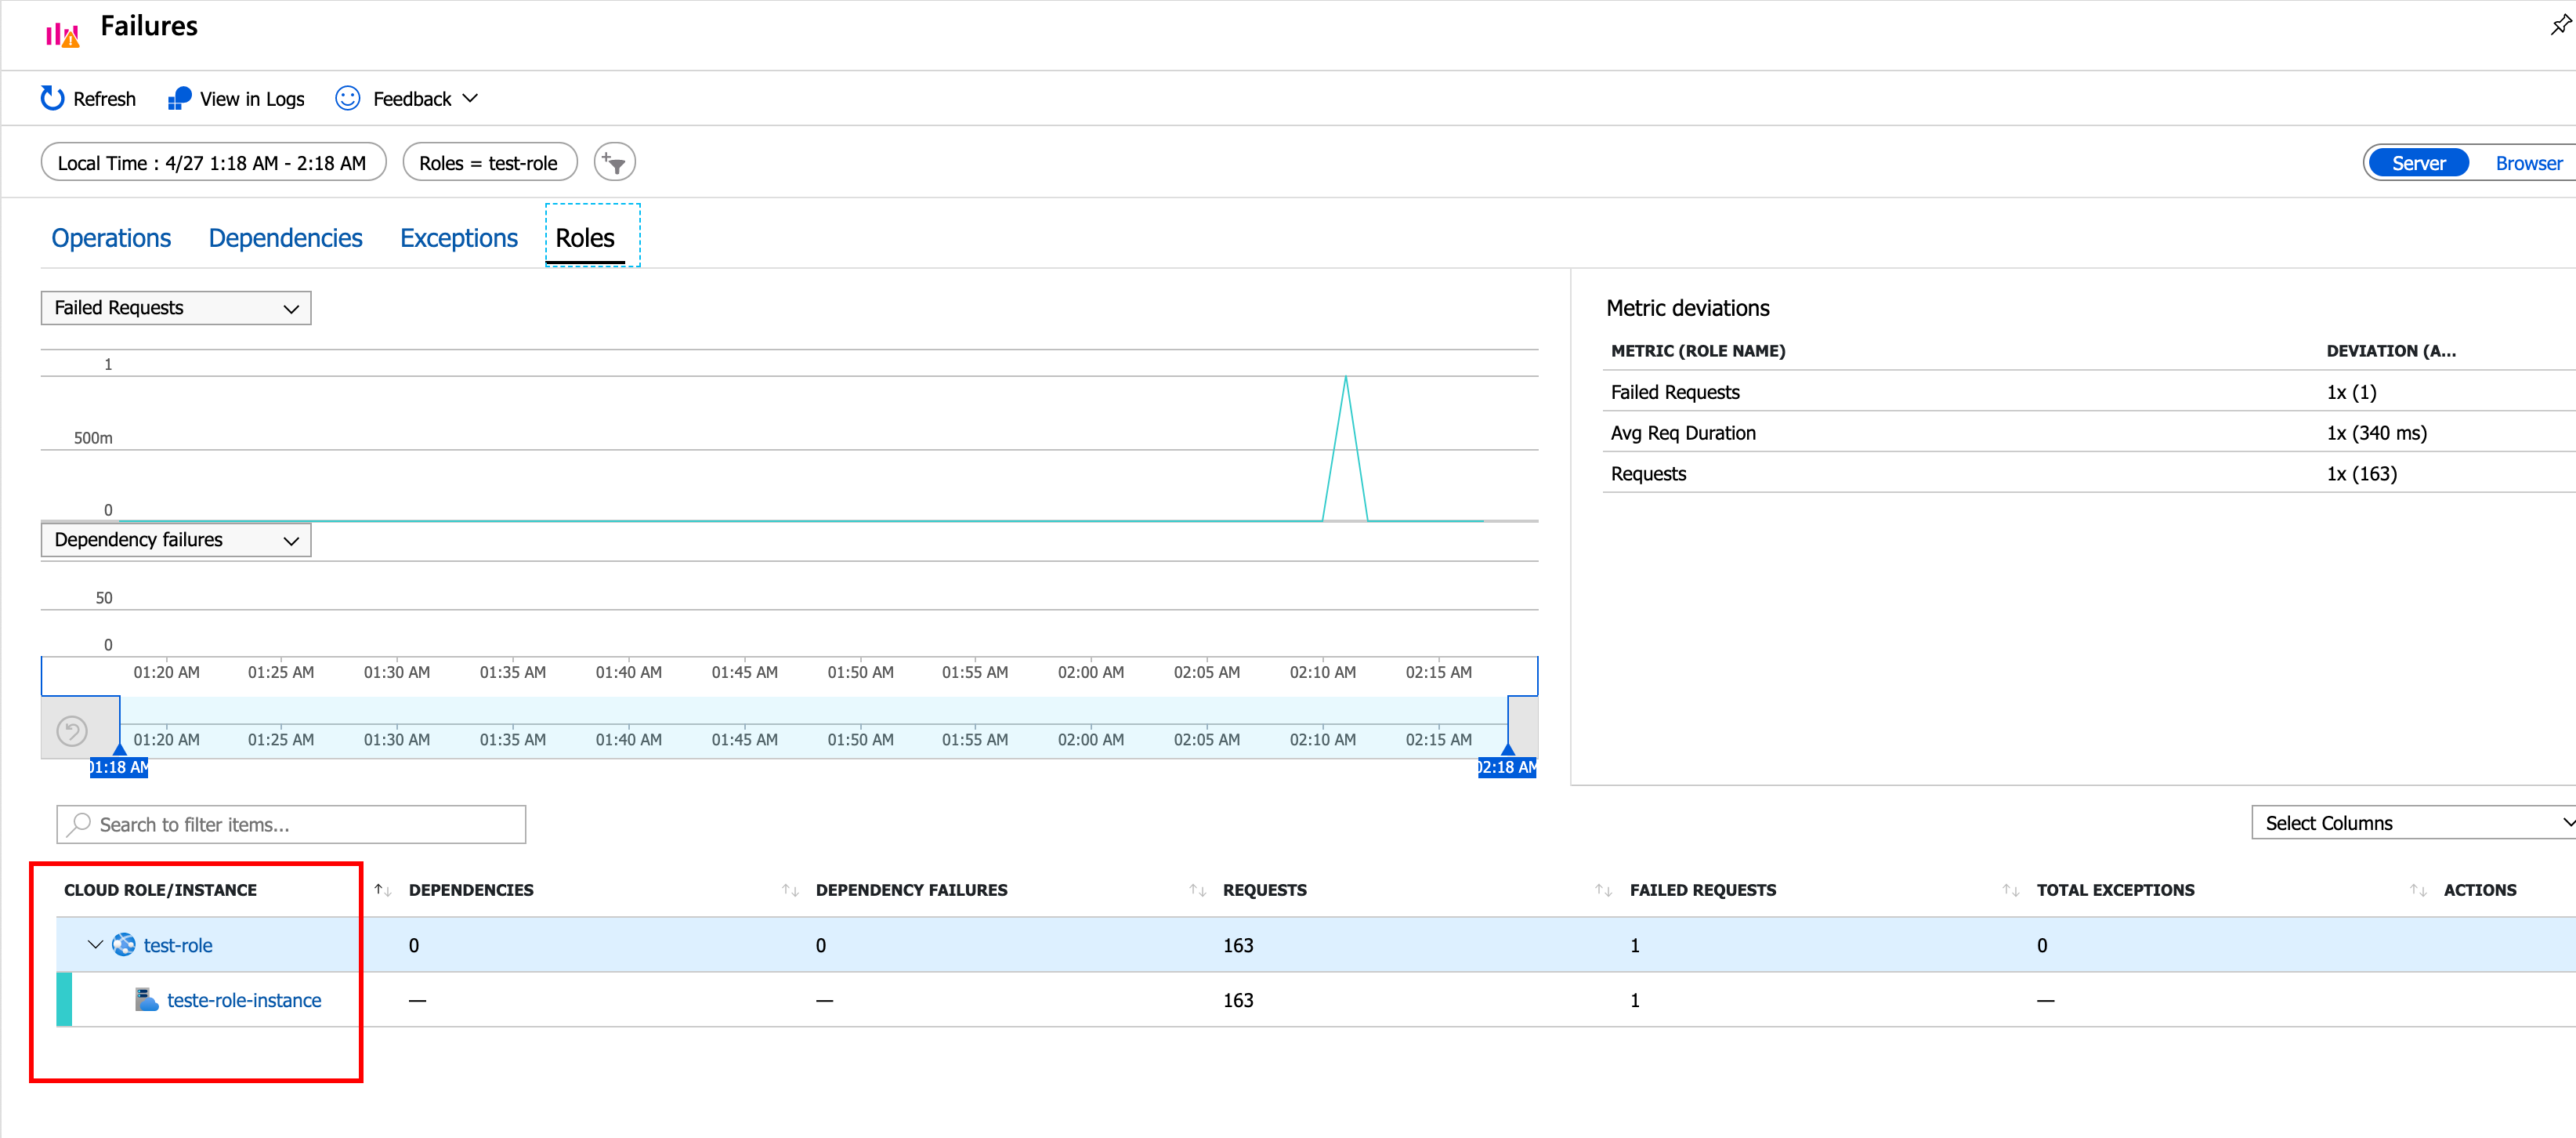Click the Refresh icon
Screen dimensions: 2576x1138
pos(52,98)
